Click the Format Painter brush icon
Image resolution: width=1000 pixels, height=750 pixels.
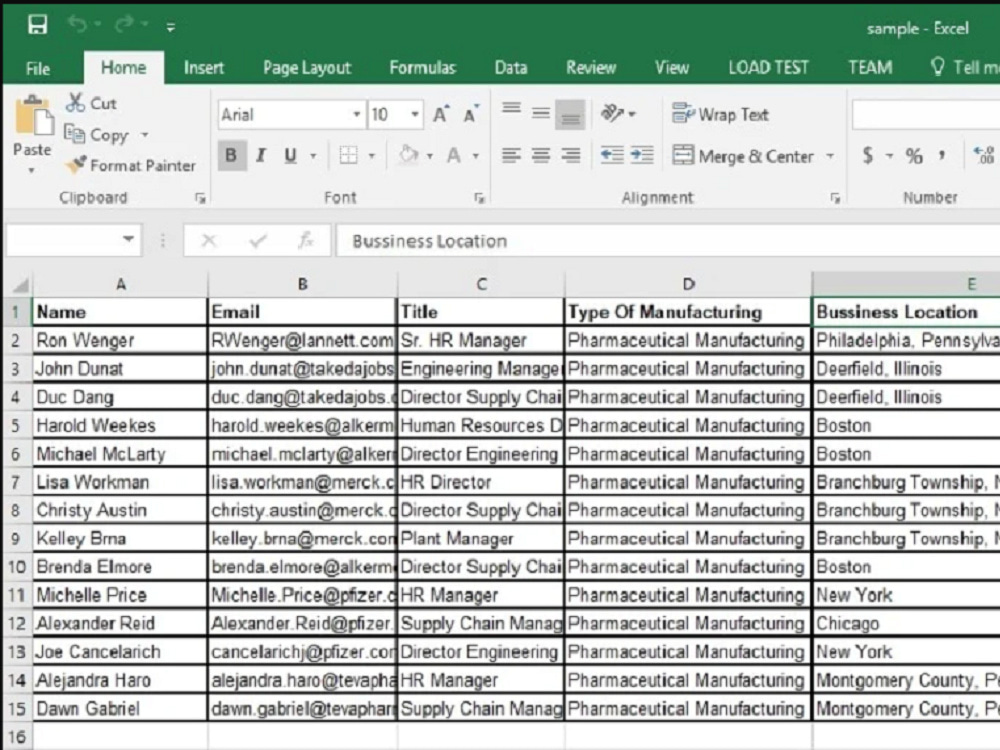click(76, 165)
